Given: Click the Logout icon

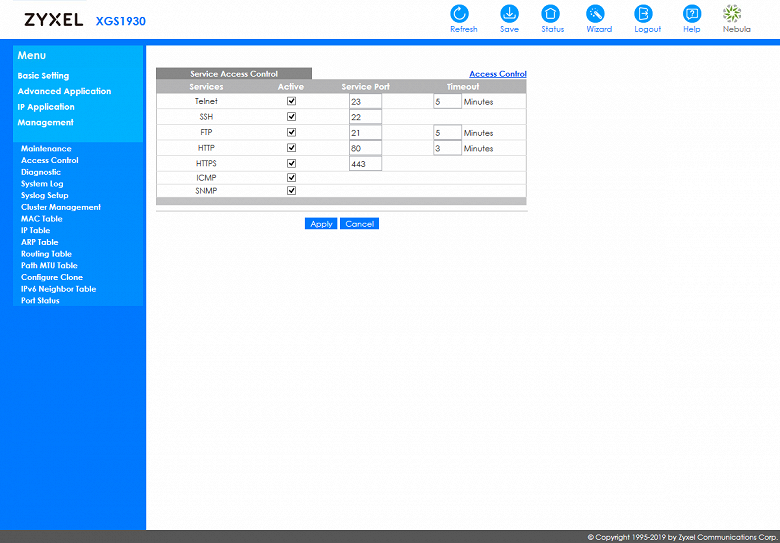Looking at the screenshot, I should point(643,13).
